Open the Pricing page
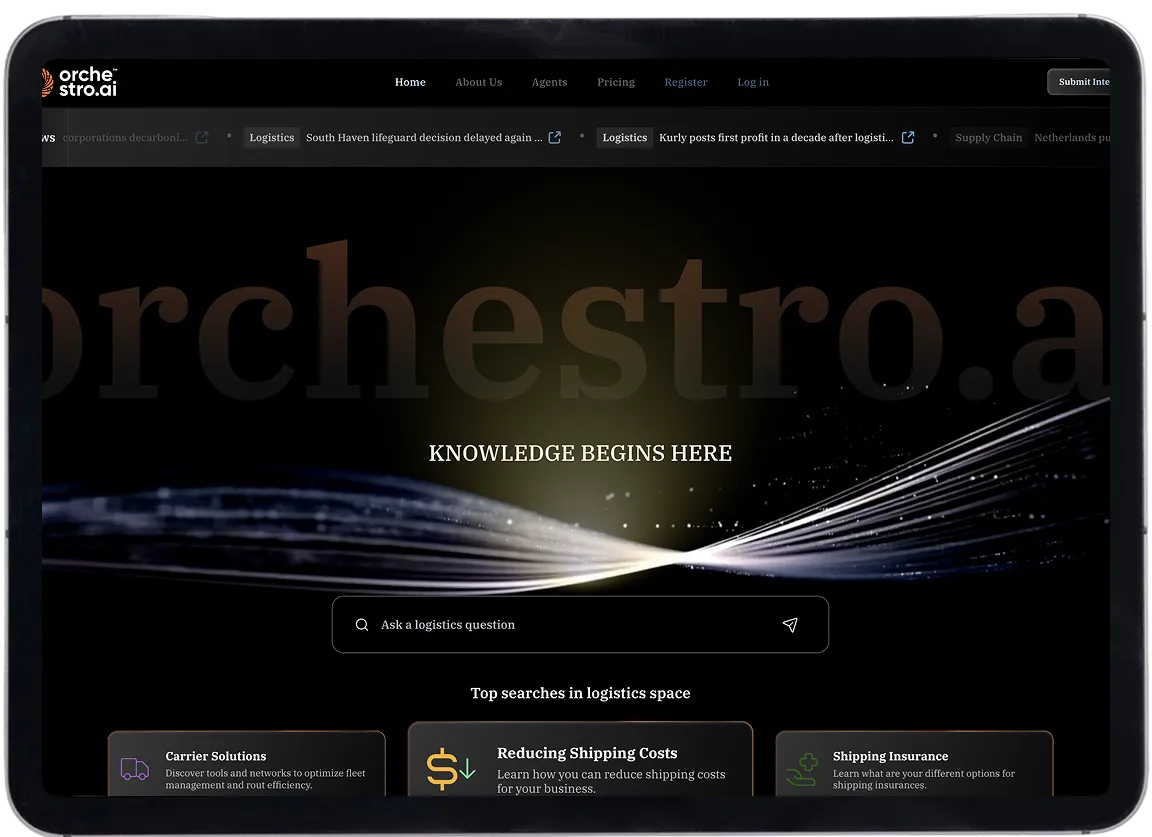This screenshot has width=1152, height=837. [x=615, y=82]
